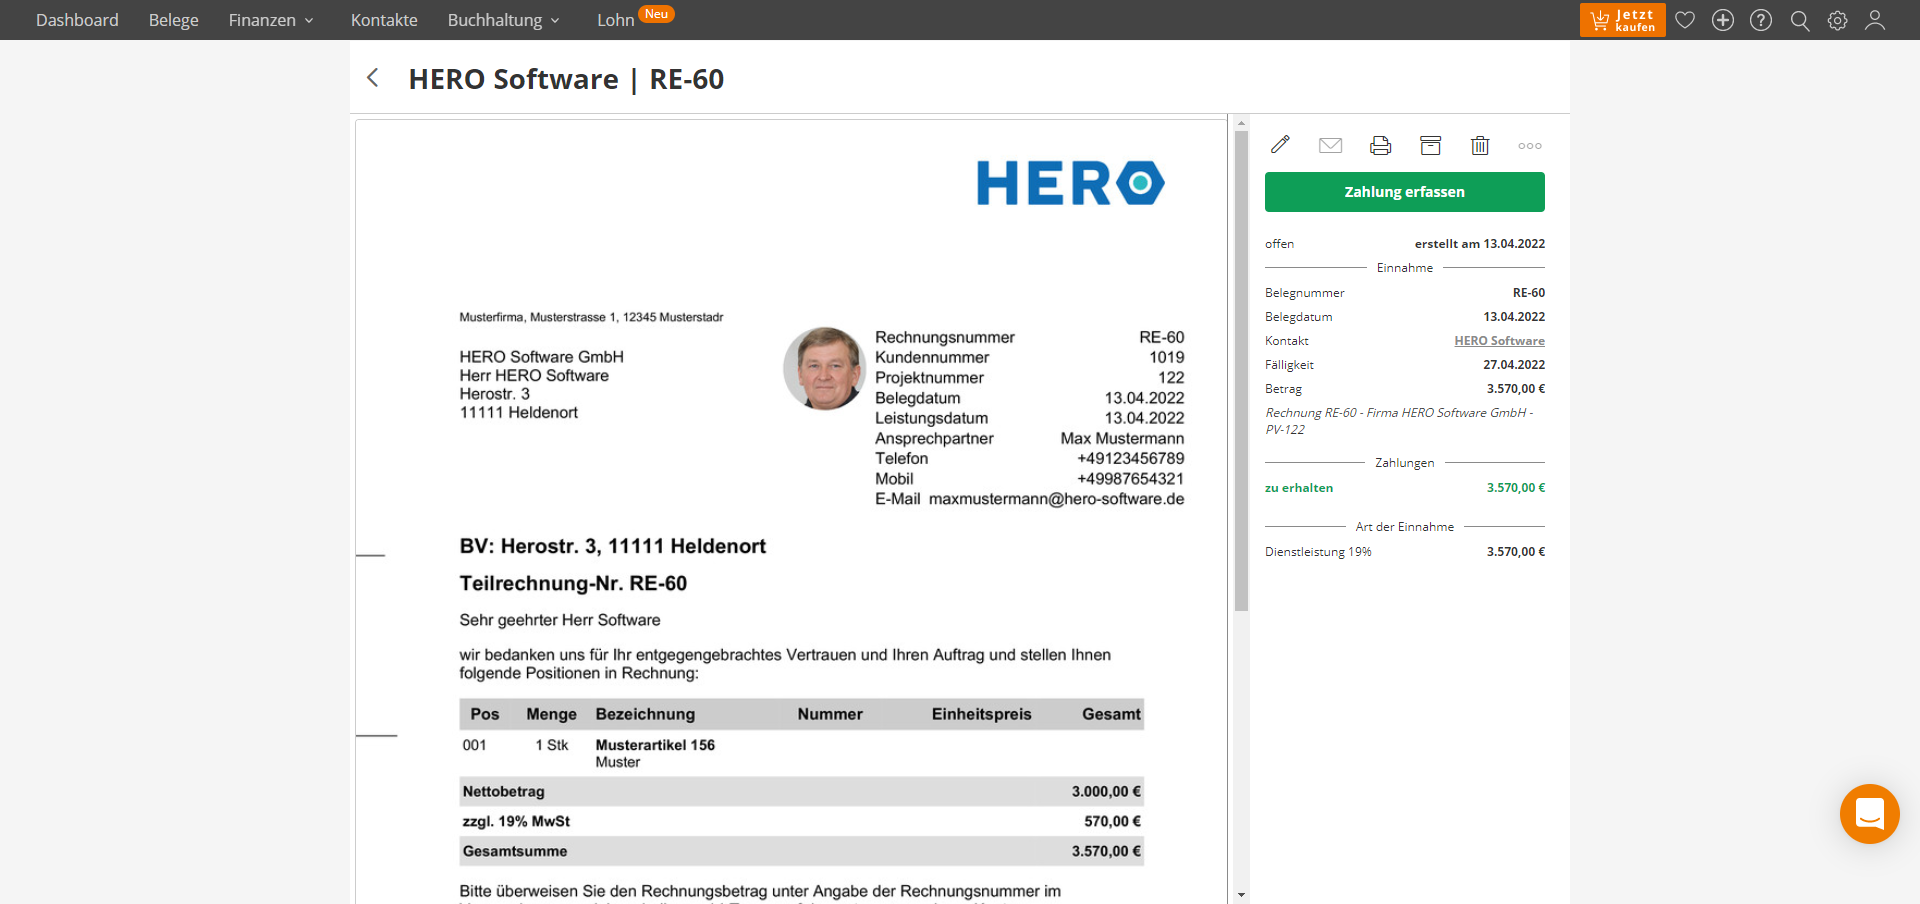The image size is (1920, 904).
Task: Click the zzgl. 19% MwSt row
Action: point(801,821)
